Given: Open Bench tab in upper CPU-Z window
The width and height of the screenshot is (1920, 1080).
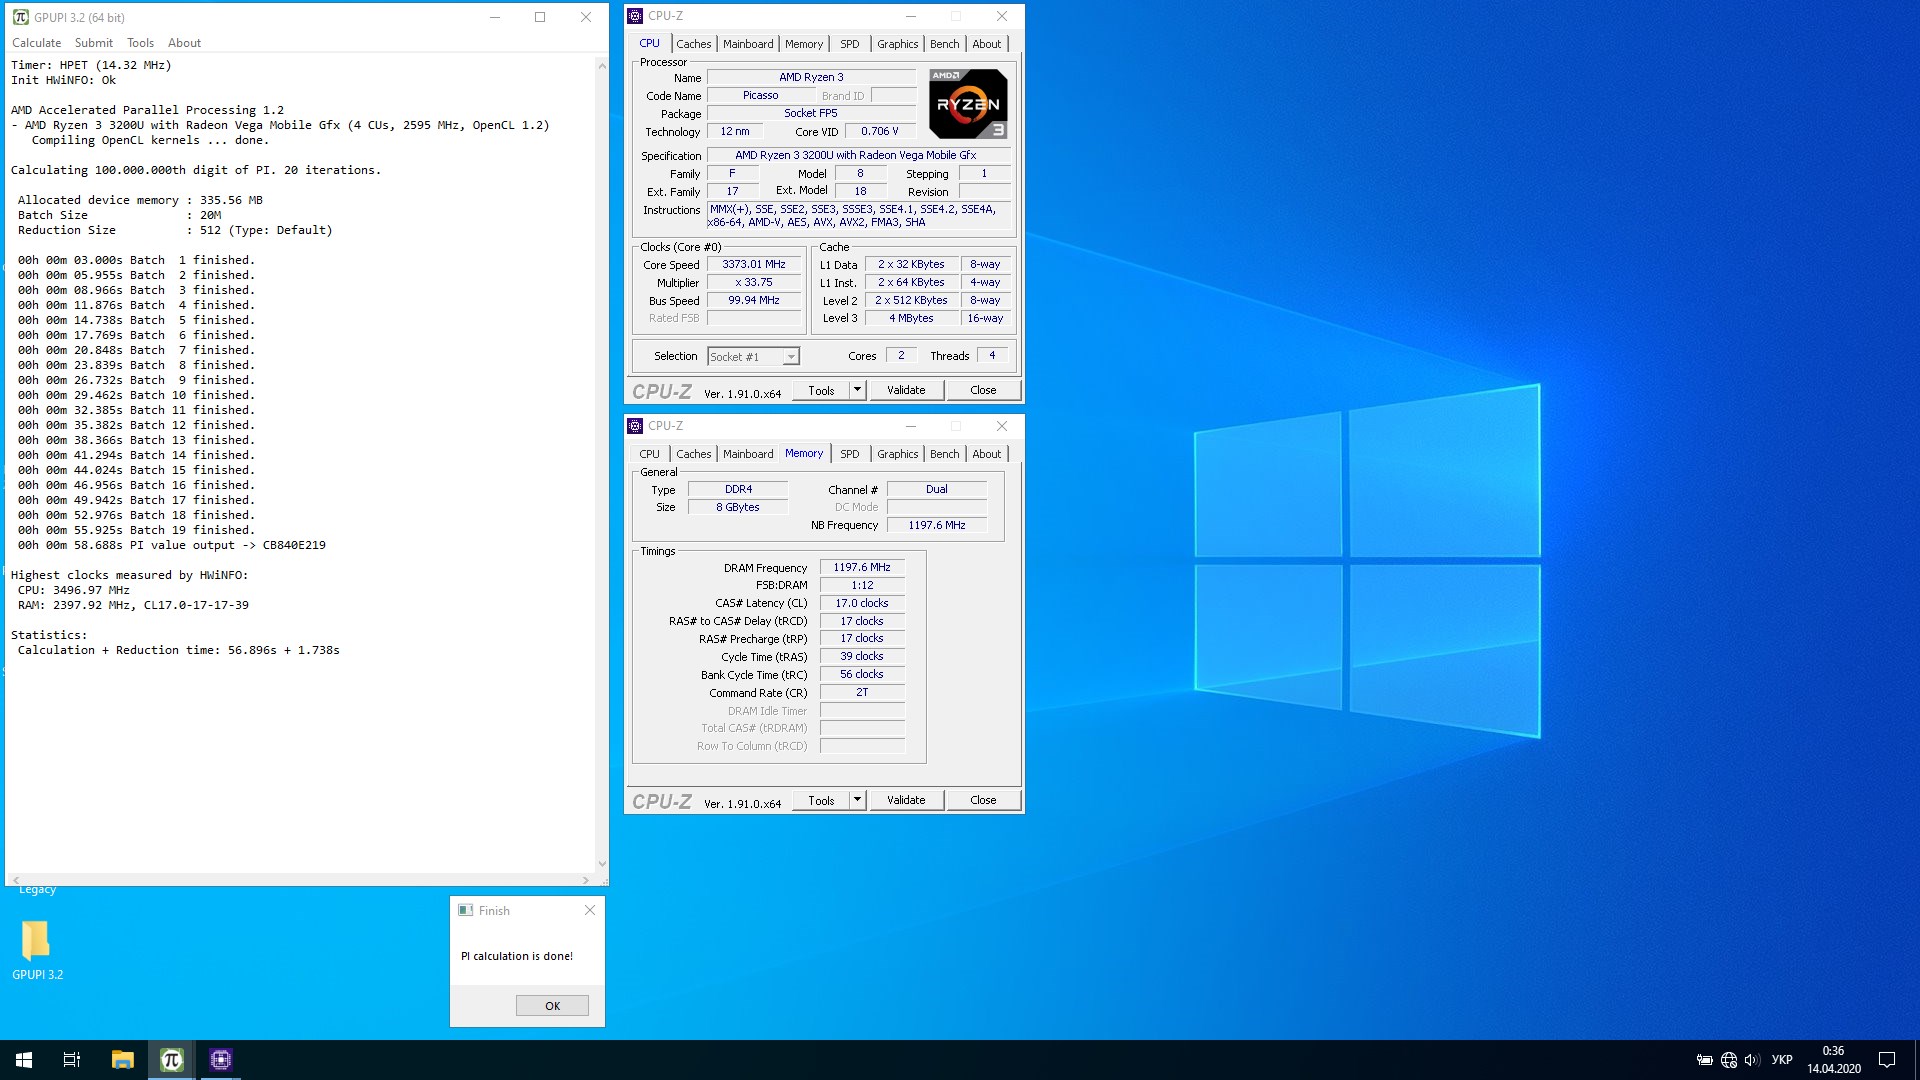Looking at the screenshot, I should coord(944,44).
